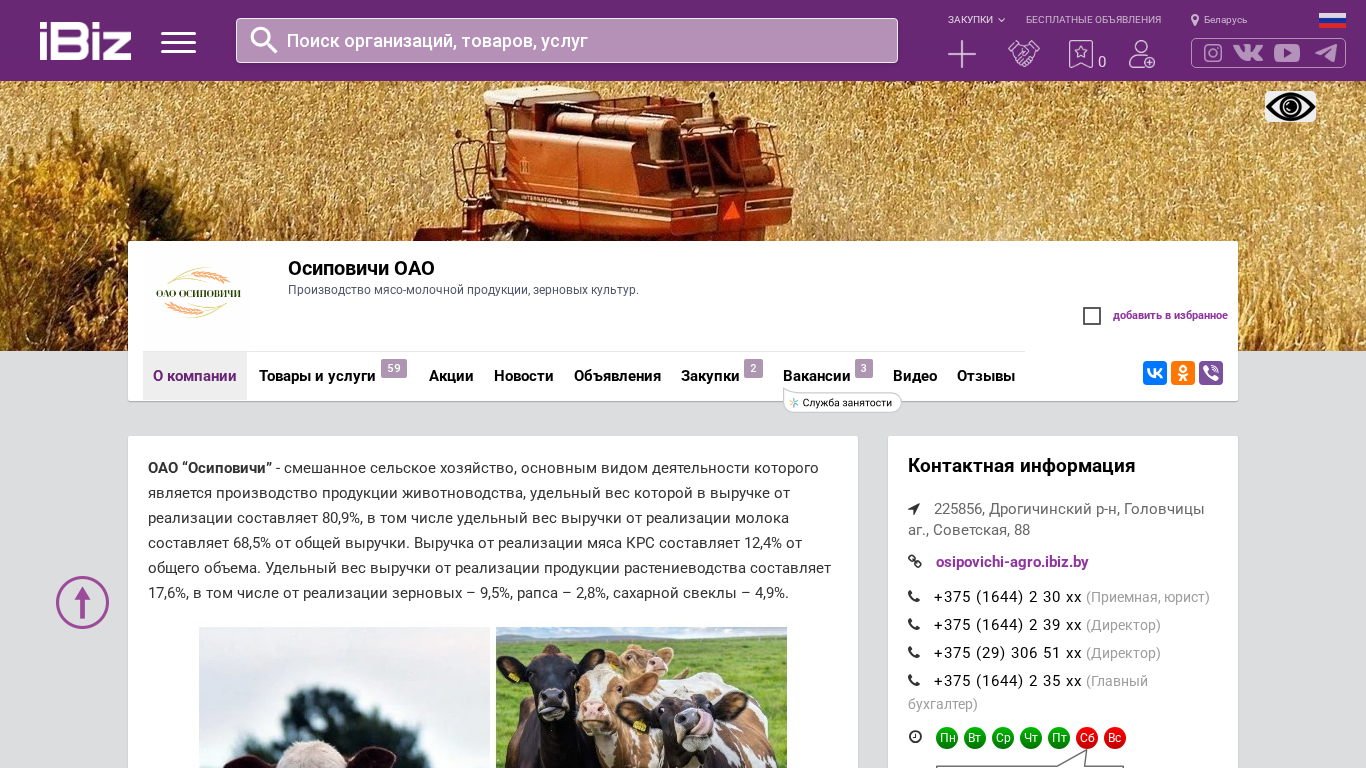
Task: Click the address location arrow icon
Action: pos(914,509)
